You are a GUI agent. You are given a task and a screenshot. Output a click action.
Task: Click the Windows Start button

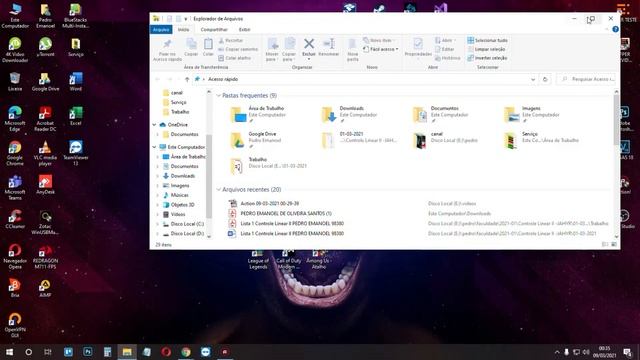click(x=9, y=352)
